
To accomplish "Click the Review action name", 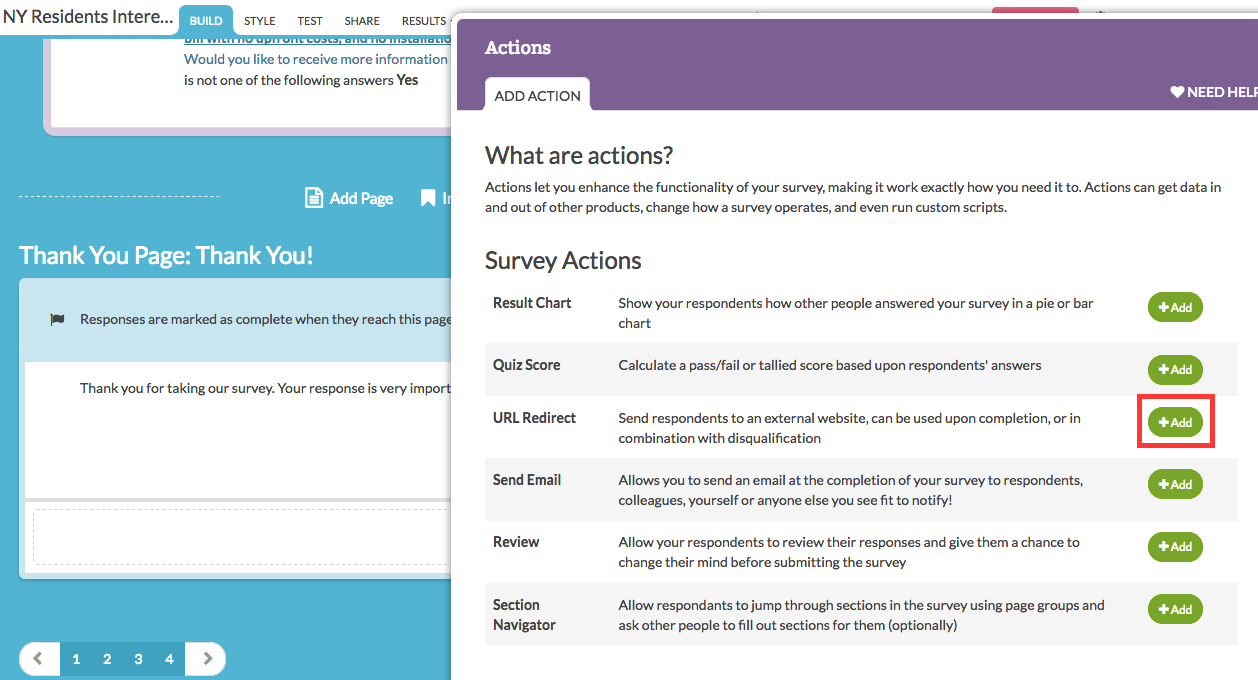I will tap(516, 542).
